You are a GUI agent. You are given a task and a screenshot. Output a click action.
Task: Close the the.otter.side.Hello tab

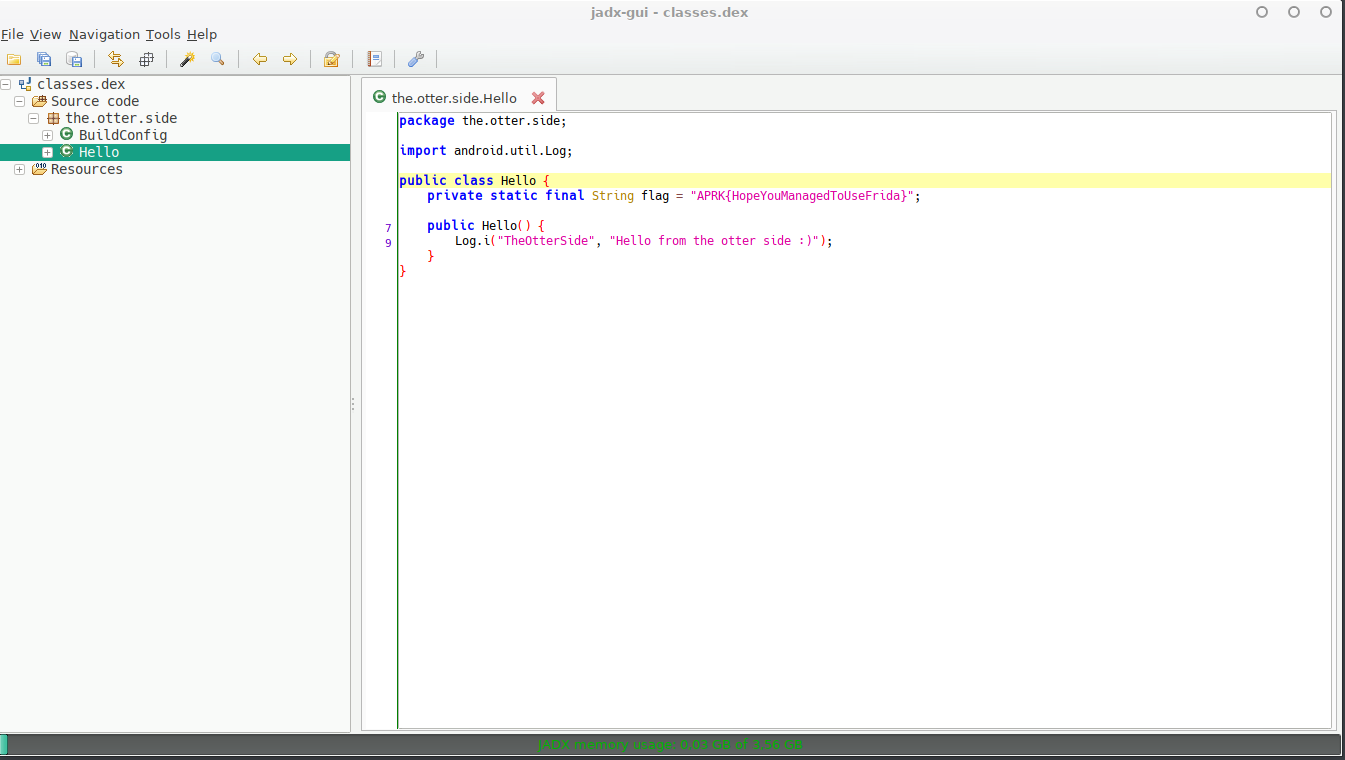(538, 98)
